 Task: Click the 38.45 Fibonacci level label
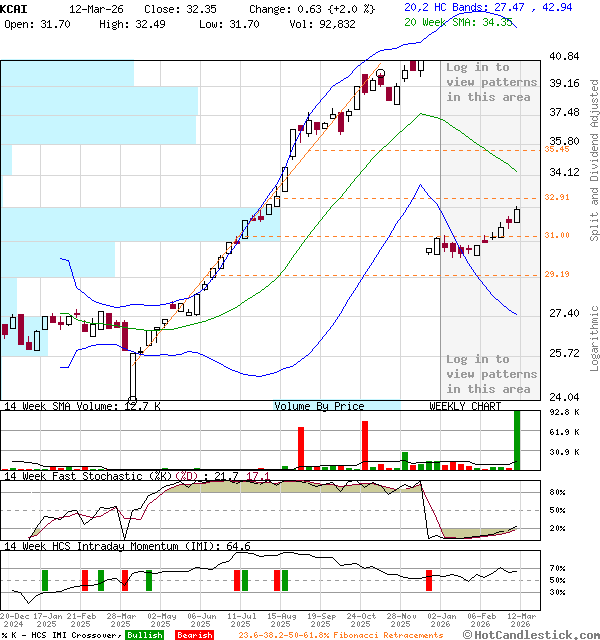(x=557, y=149)
